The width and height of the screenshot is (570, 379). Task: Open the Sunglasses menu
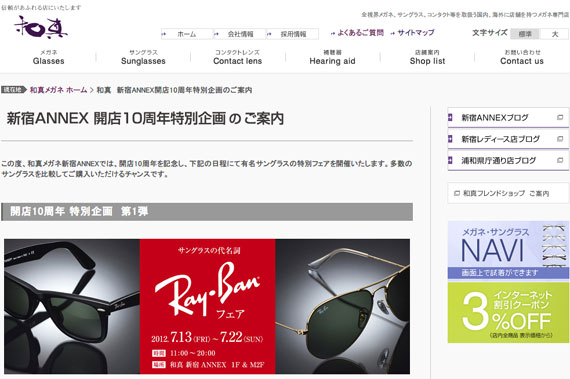(x=143, y=57)
